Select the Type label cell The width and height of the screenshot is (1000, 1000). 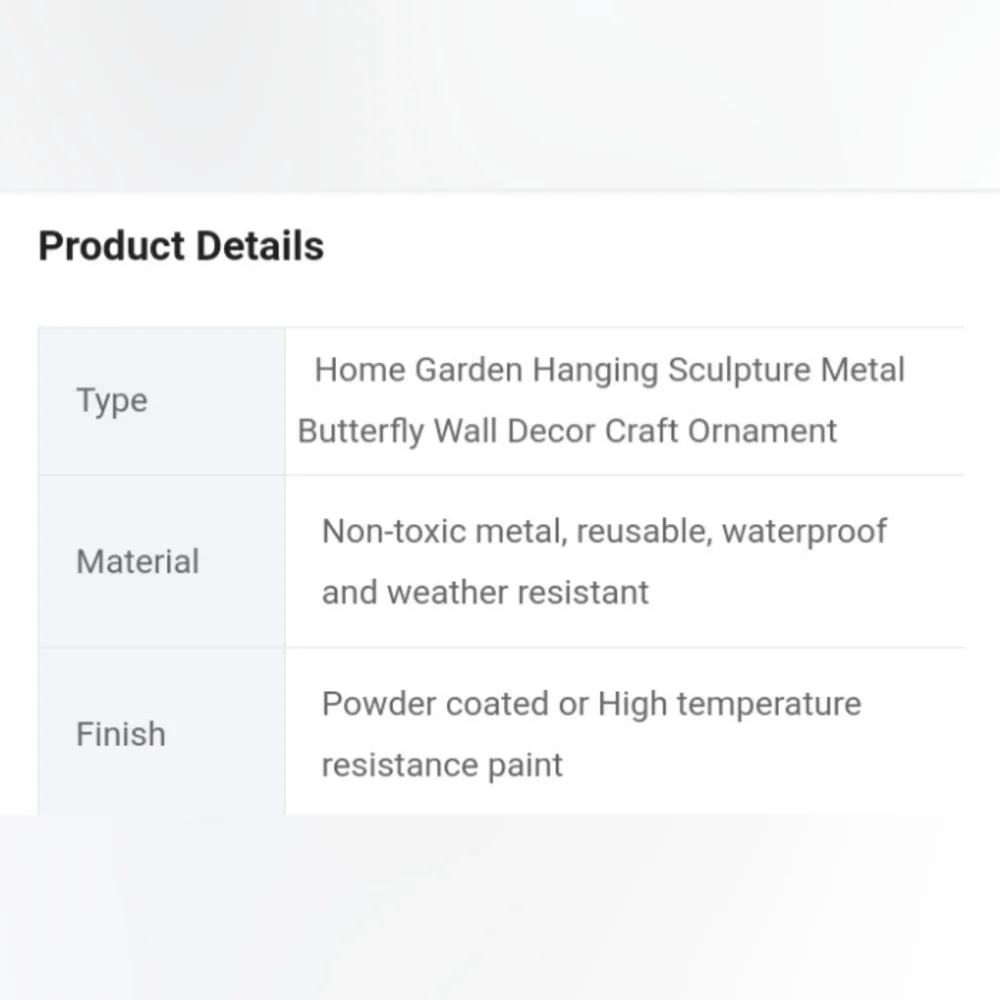click(x=162, y=401)
